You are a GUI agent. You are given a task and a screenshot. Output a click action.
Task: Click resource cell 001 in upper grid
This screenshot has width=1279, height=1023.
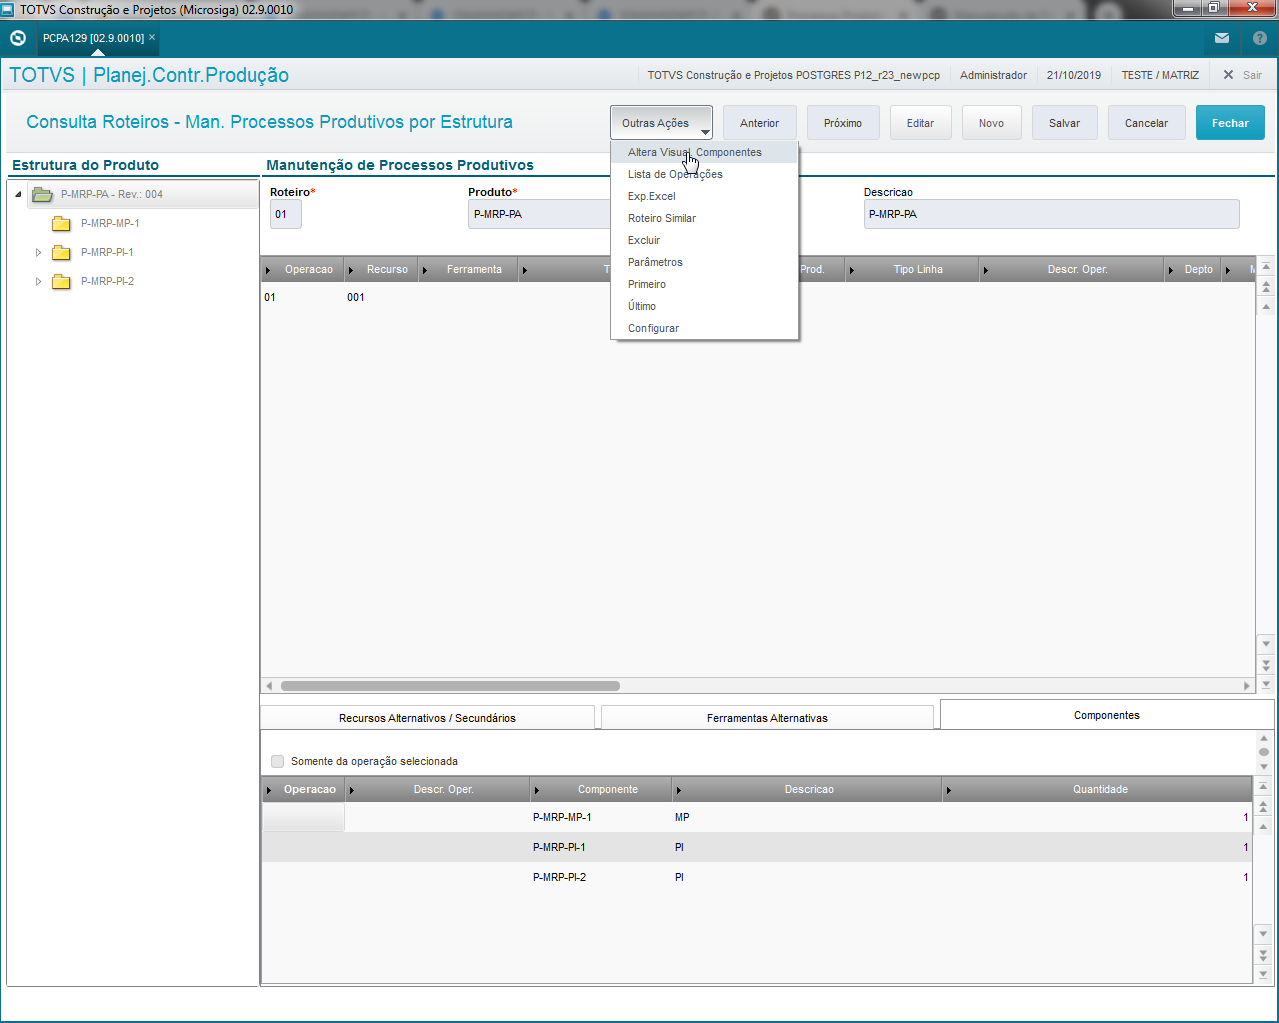356,297
